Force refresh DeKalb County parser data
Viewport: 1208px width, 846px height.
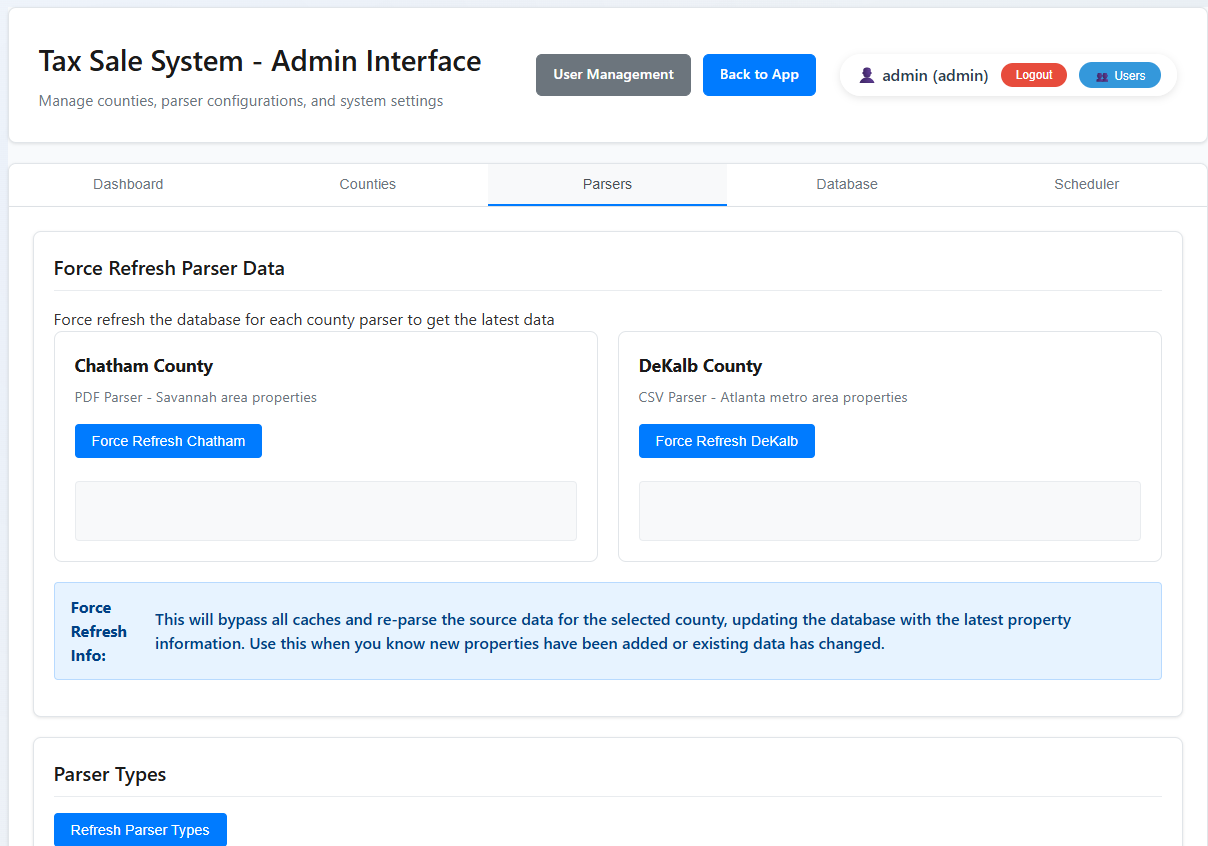[726, 441]
